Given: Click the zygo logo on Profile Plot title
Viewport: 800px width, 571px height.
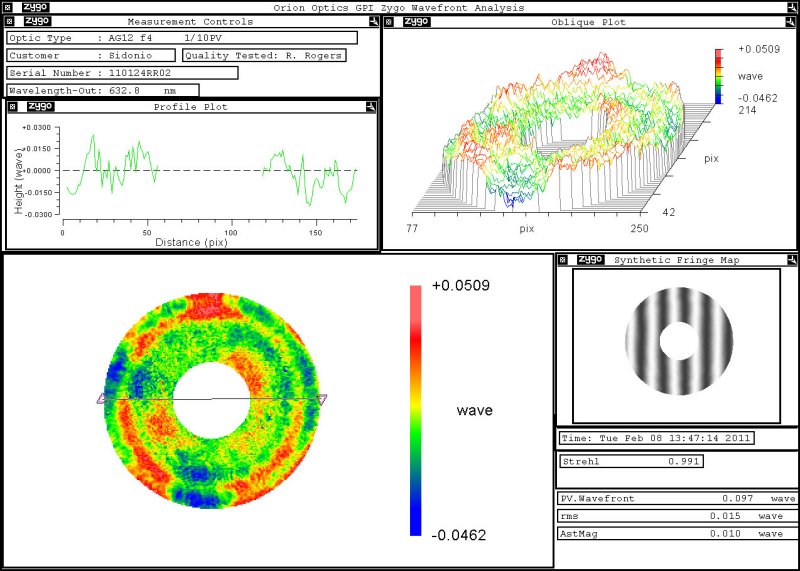Looking at the screenshot, I should (40, 107).
